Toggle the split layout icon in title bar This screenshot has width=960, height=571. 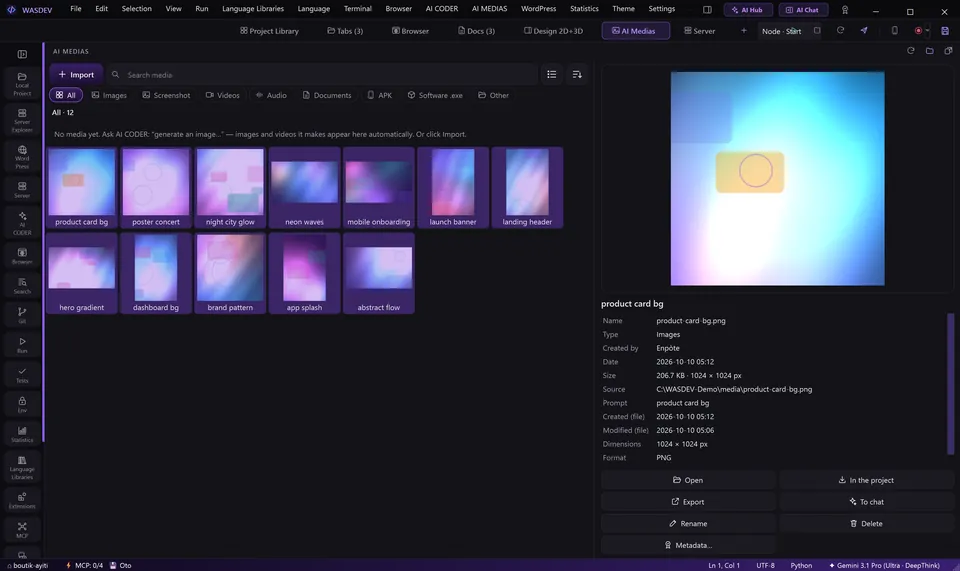[x=707, y=10]
